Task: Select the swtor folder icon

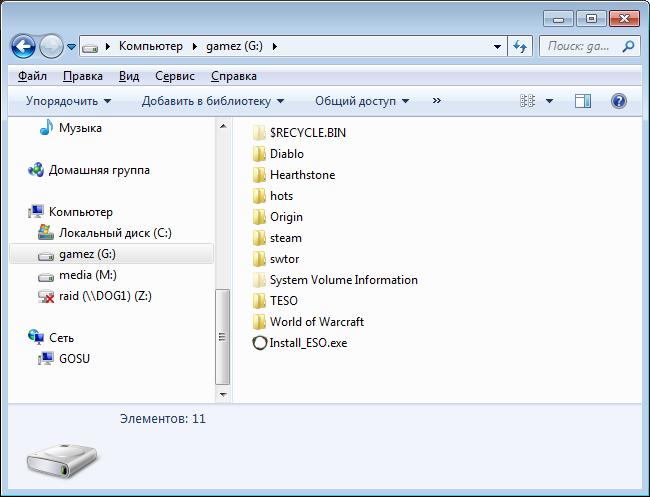Action: (x=259, y=259)
